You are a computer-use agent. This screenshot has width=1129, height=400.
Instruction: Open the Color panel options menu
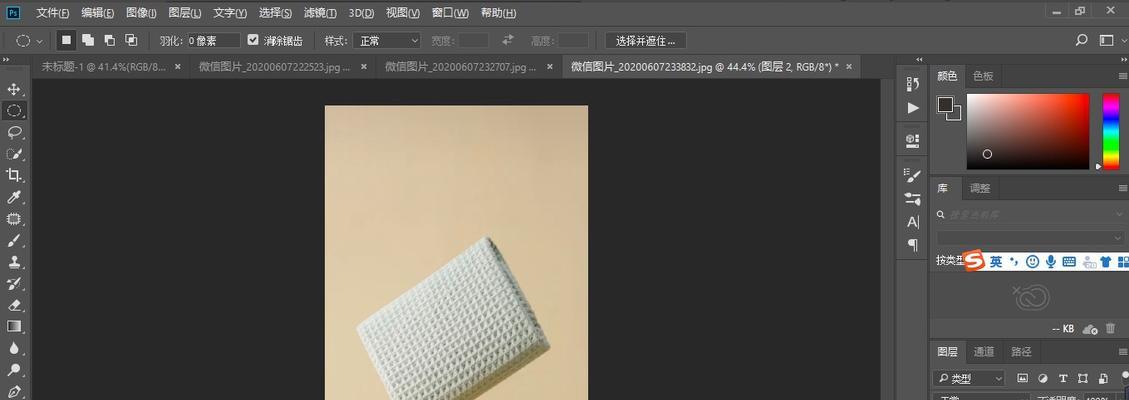[x=1123, y=76]
